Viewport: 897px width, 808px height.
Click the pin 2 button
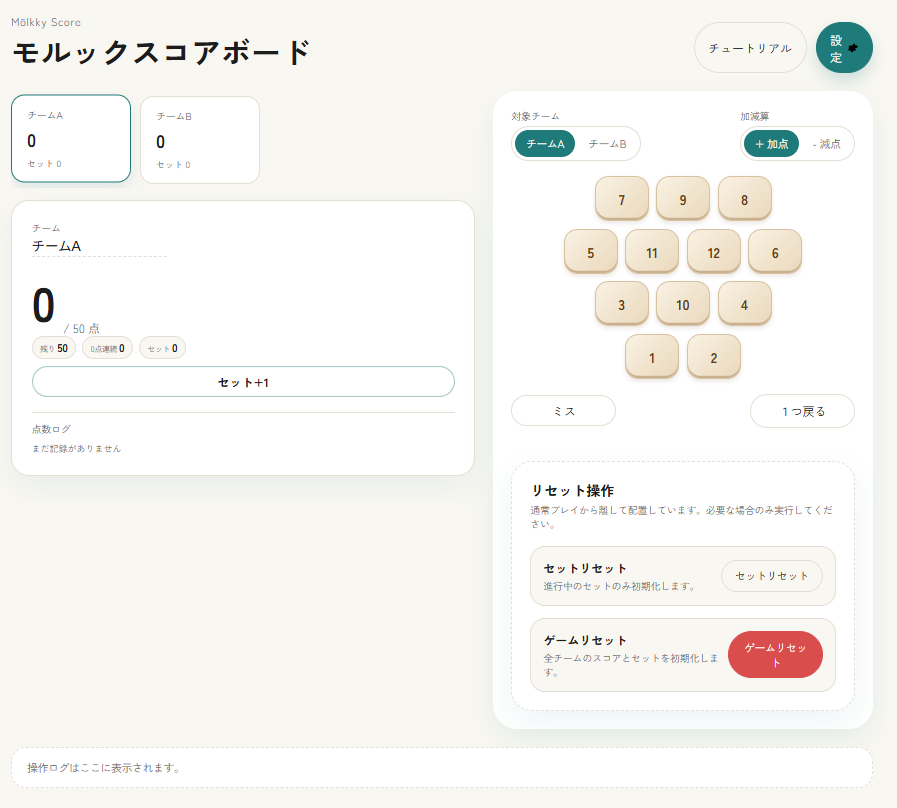coord(714,356)
